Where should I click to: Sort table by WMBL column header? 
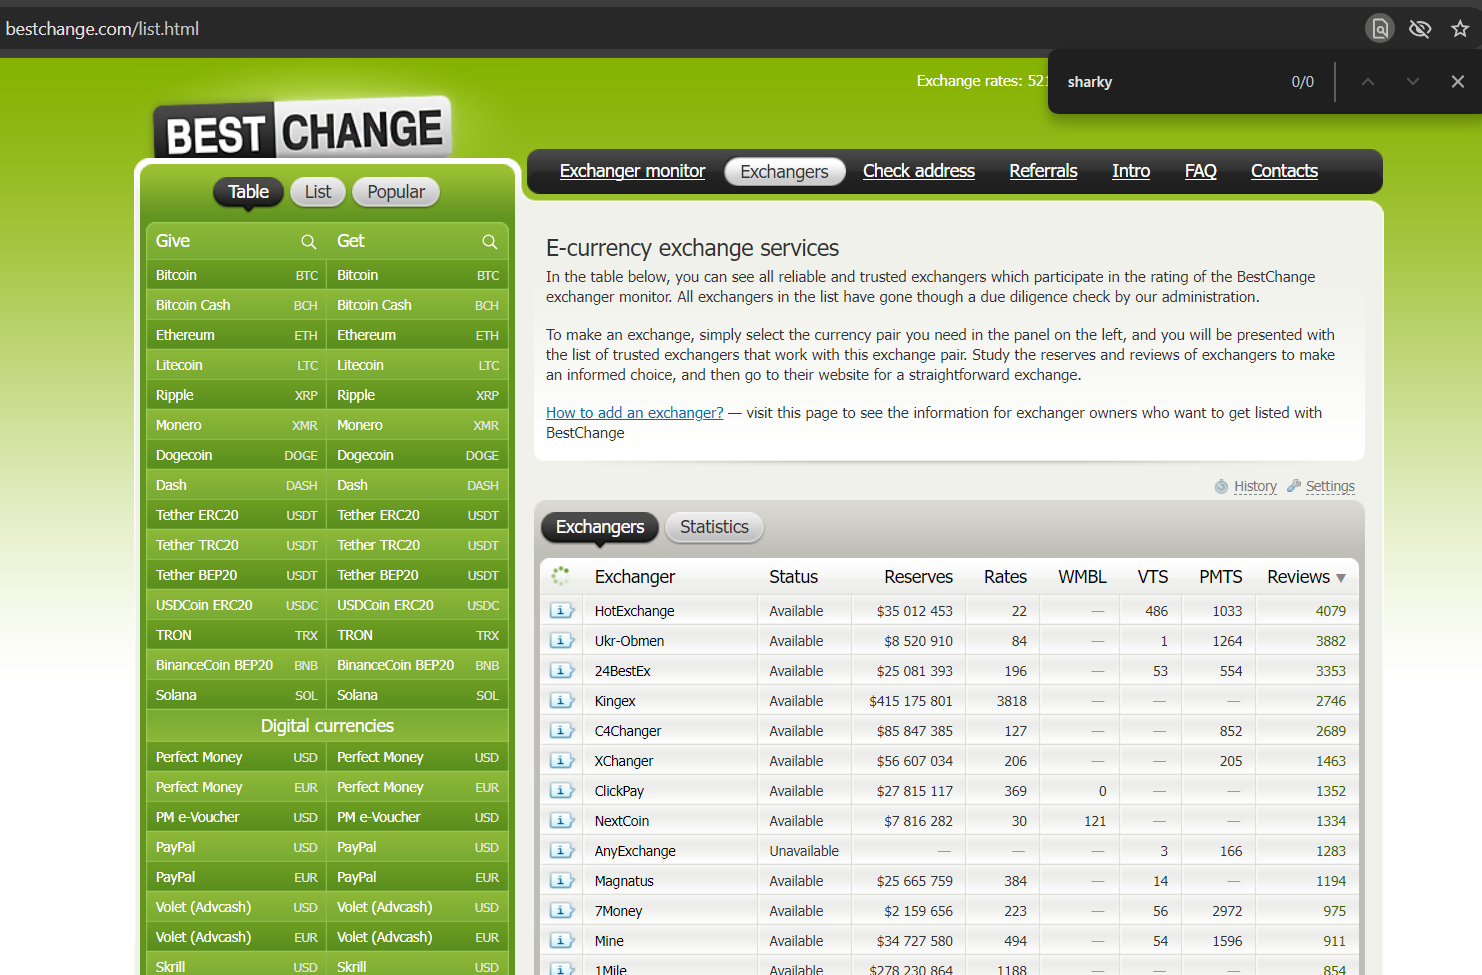(x=1082, y=577)
